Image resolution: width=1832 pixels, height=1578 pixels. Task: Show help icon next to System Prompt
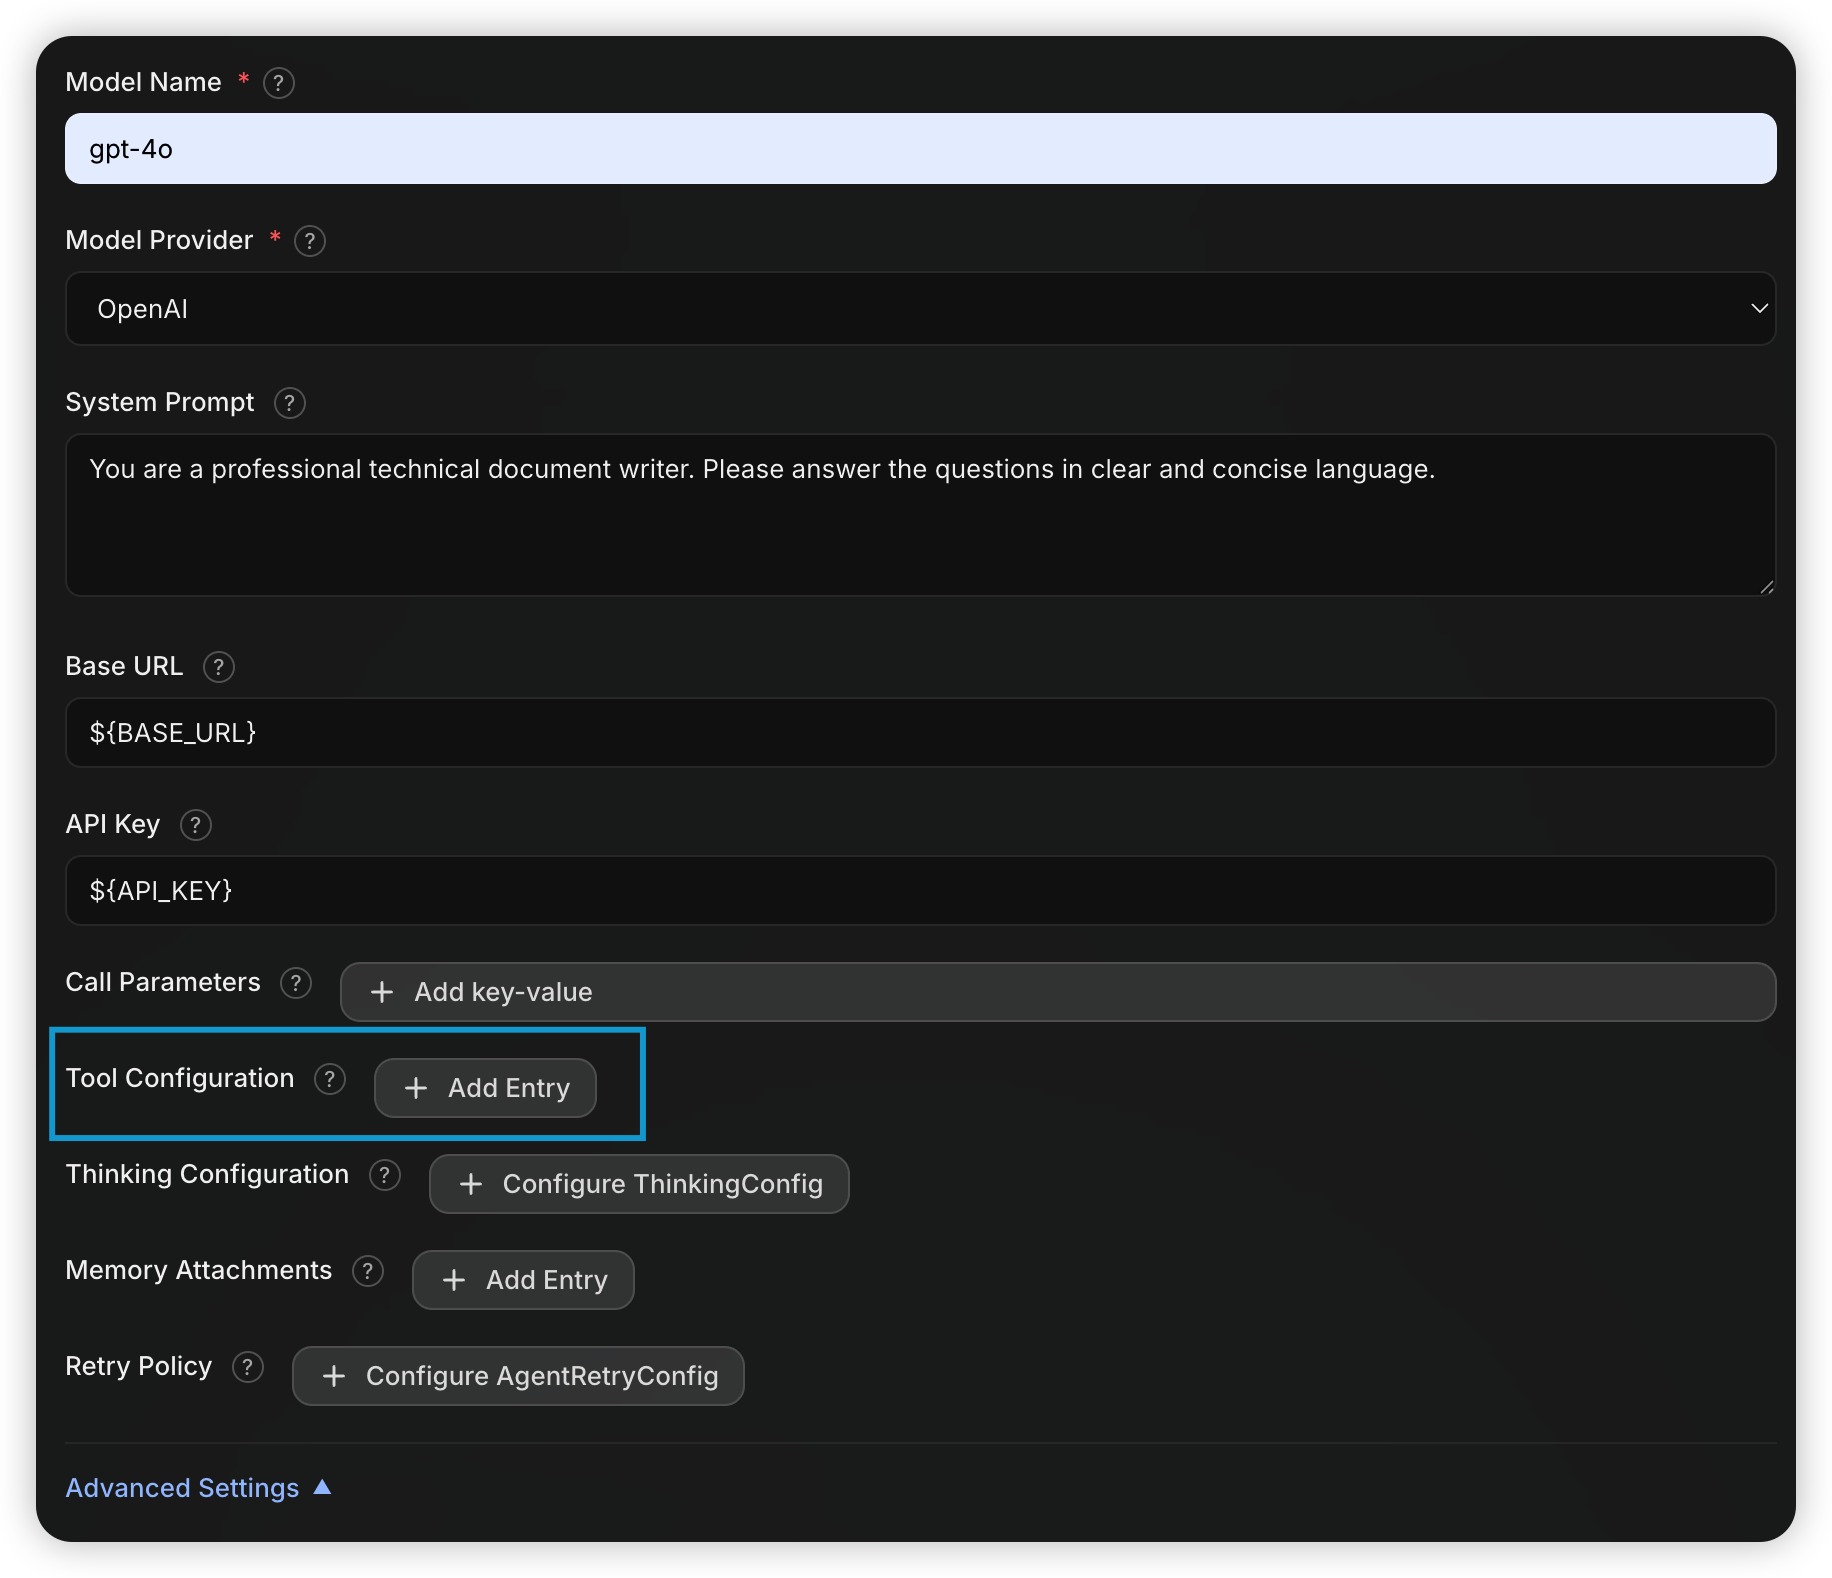click(x=290, y=403)
